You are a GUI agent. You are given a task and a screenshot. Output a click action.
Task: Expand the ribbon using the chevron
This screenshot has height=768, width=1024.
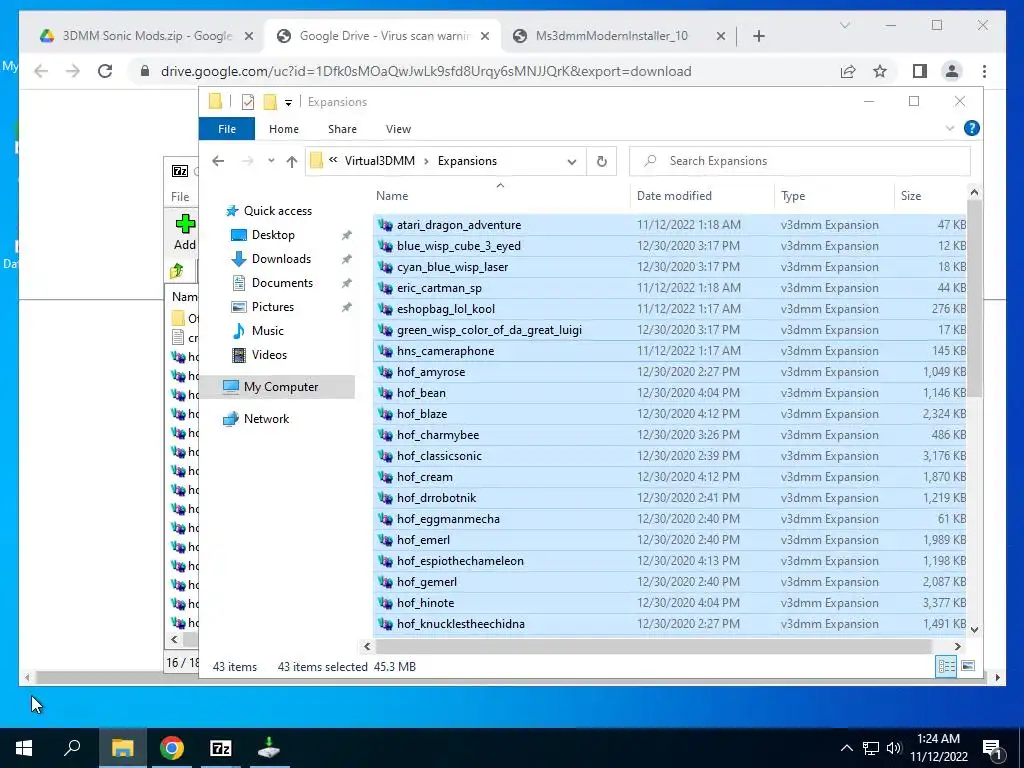click(950, 128)
